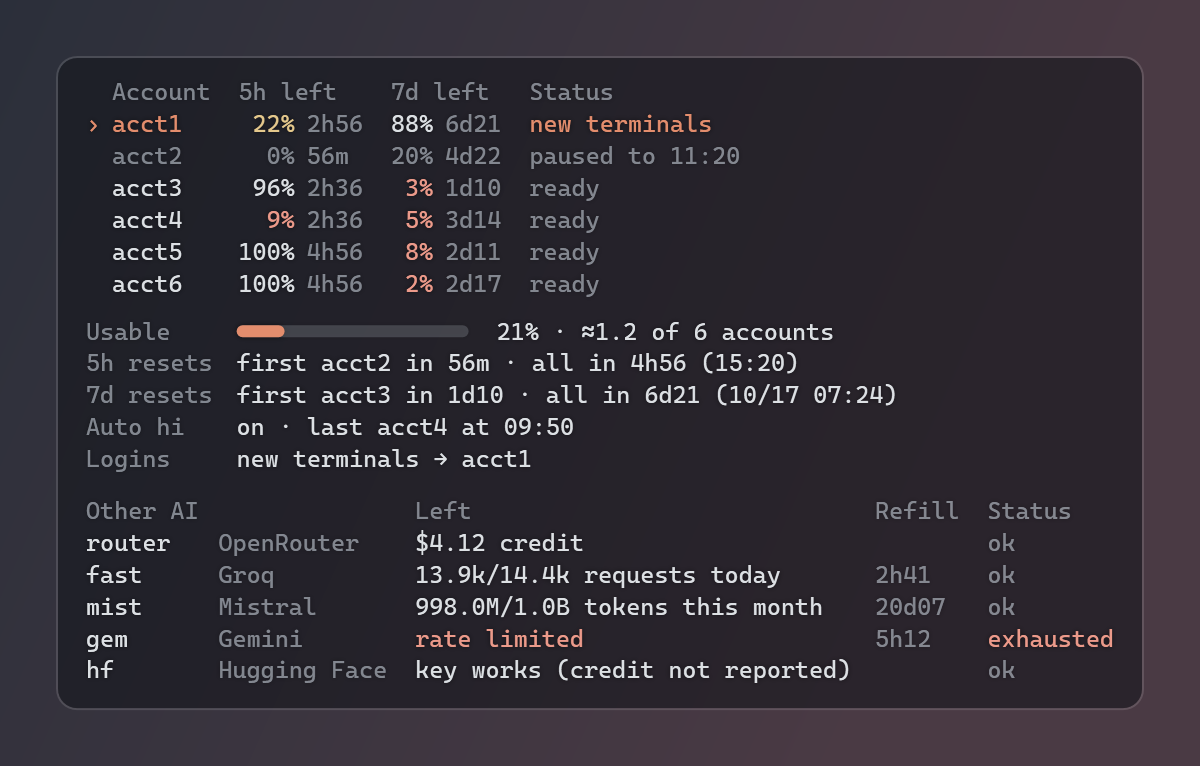Click '13.9k/14.4k requests today'
This screenshot has width=1200, height=766.
tap(598, 576)
